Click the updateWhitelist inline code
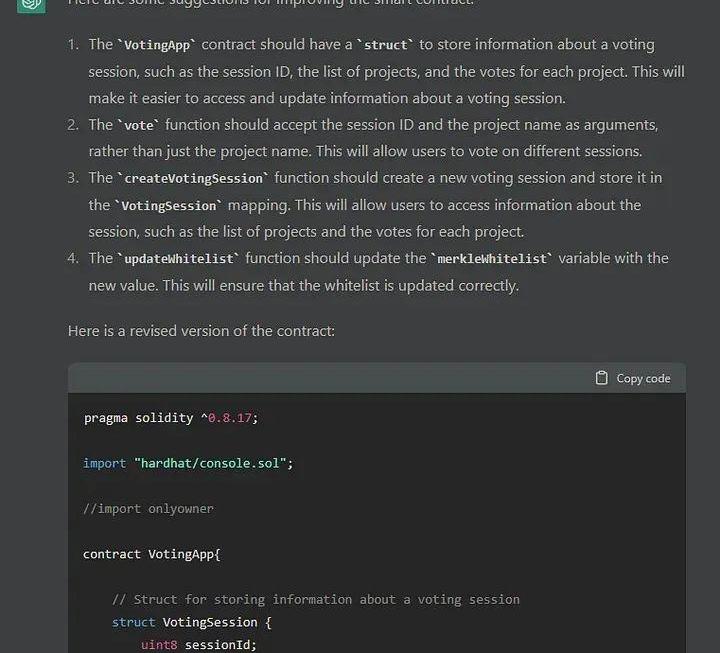This screenshot has height=653, width=720. [179, 259]
